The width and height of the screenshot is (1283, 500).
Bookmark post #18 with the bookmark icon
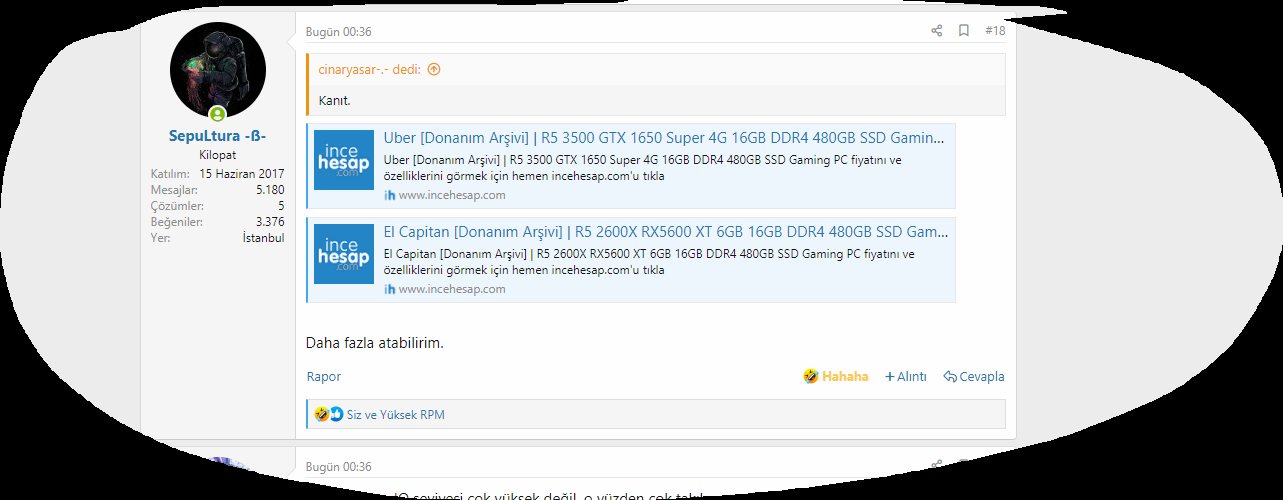964,31
